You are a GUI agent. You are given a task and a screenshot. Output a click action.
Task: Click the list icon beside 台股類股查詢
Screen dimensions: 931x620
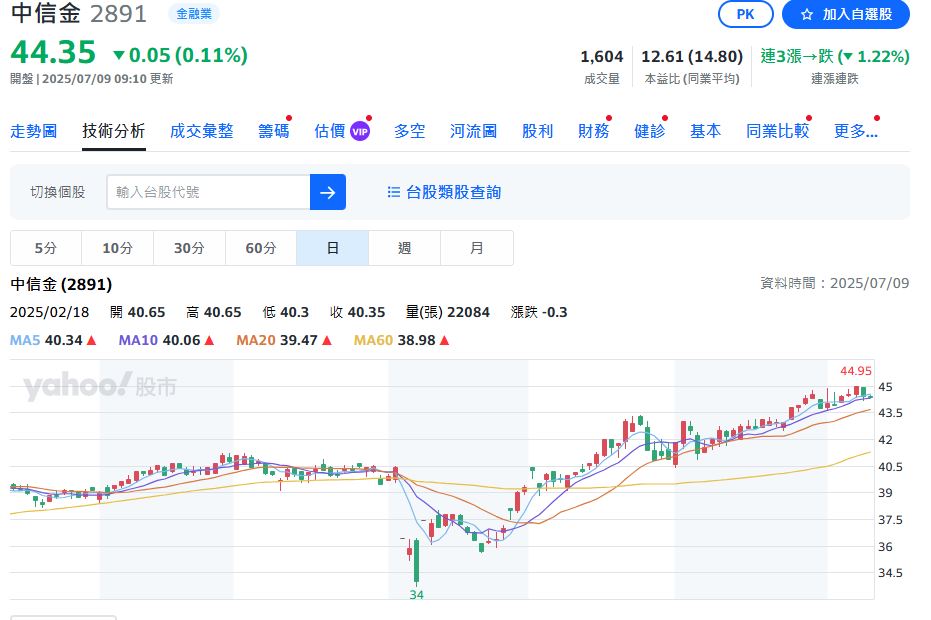(x=393, y=192)
